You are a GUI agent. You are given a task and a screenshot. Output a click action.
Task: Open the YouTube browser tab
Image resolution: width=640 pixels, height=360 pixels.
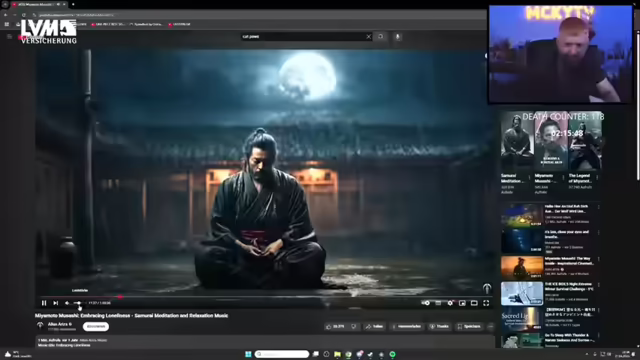(x=38, y=4)
